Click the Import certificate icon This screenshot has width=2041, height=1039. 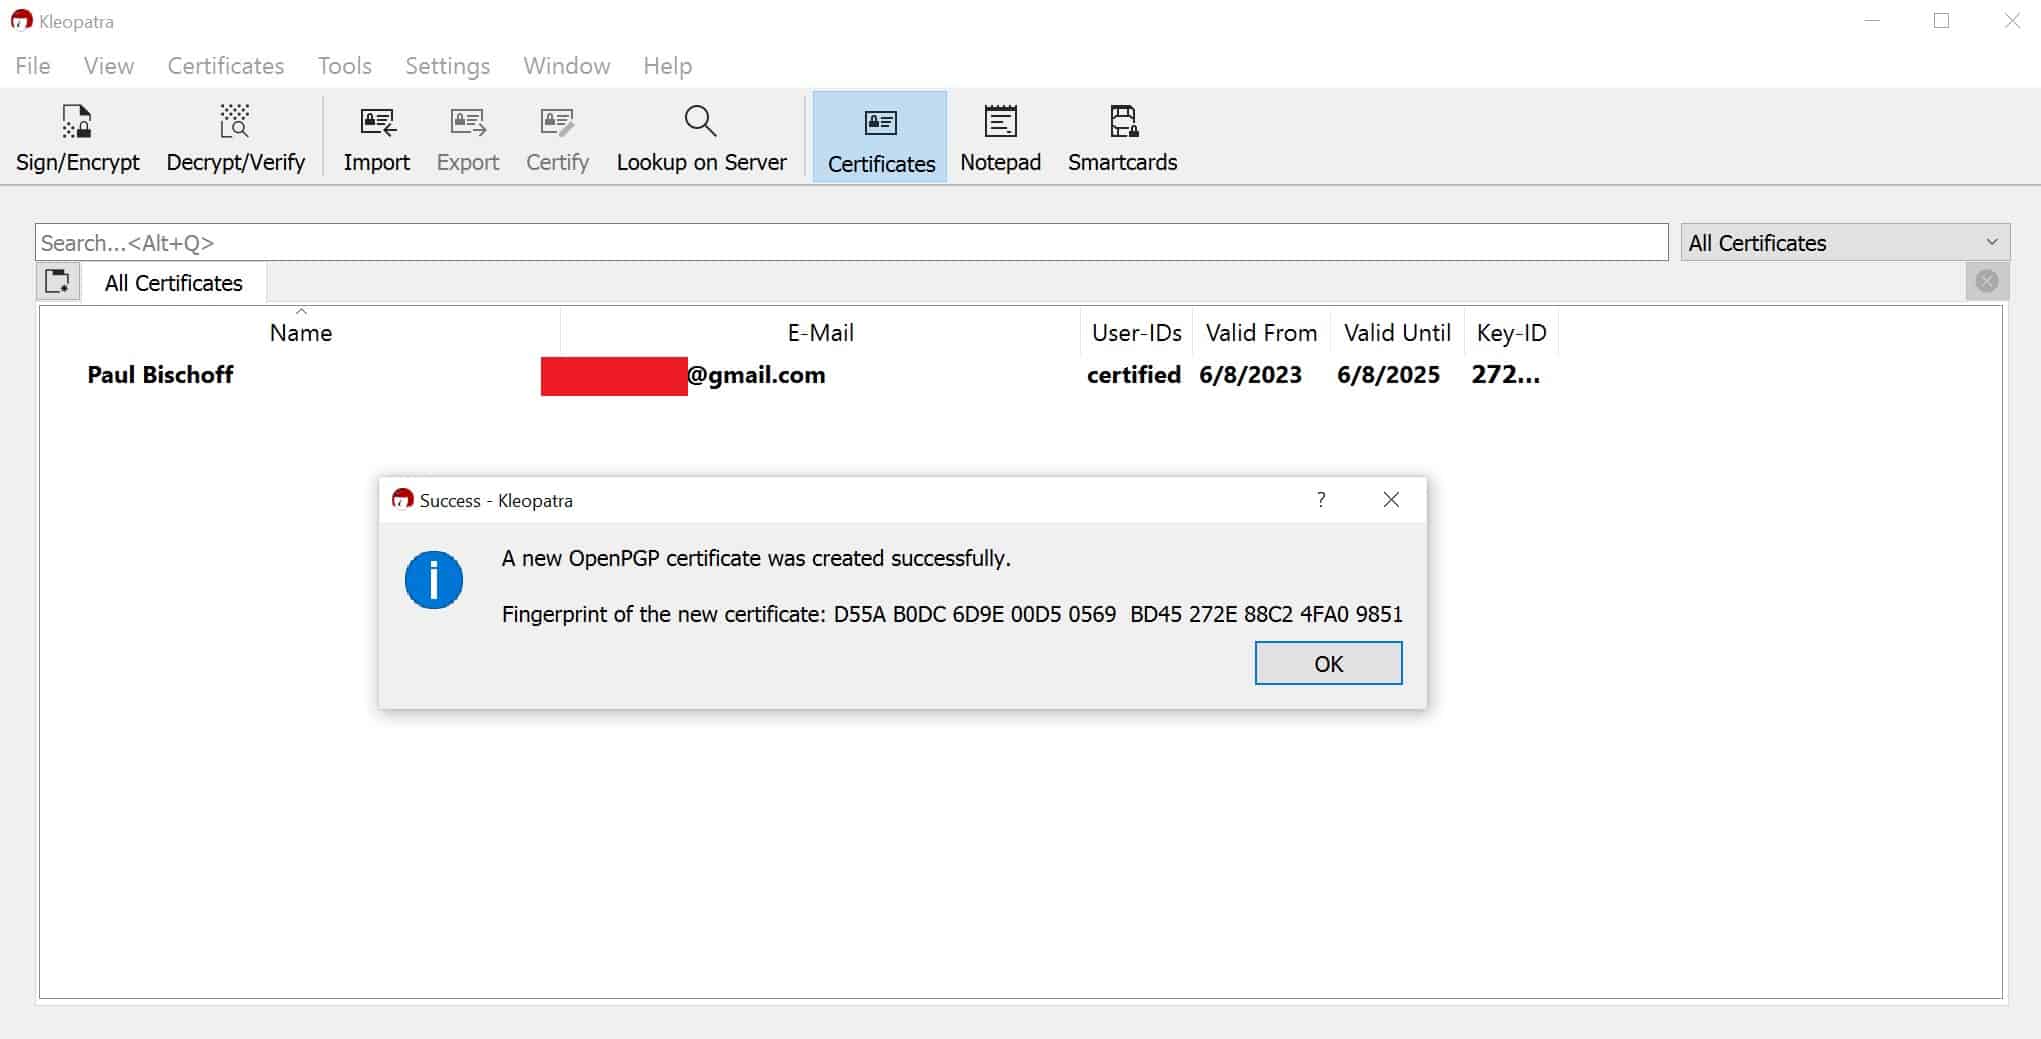click(377, 138)
